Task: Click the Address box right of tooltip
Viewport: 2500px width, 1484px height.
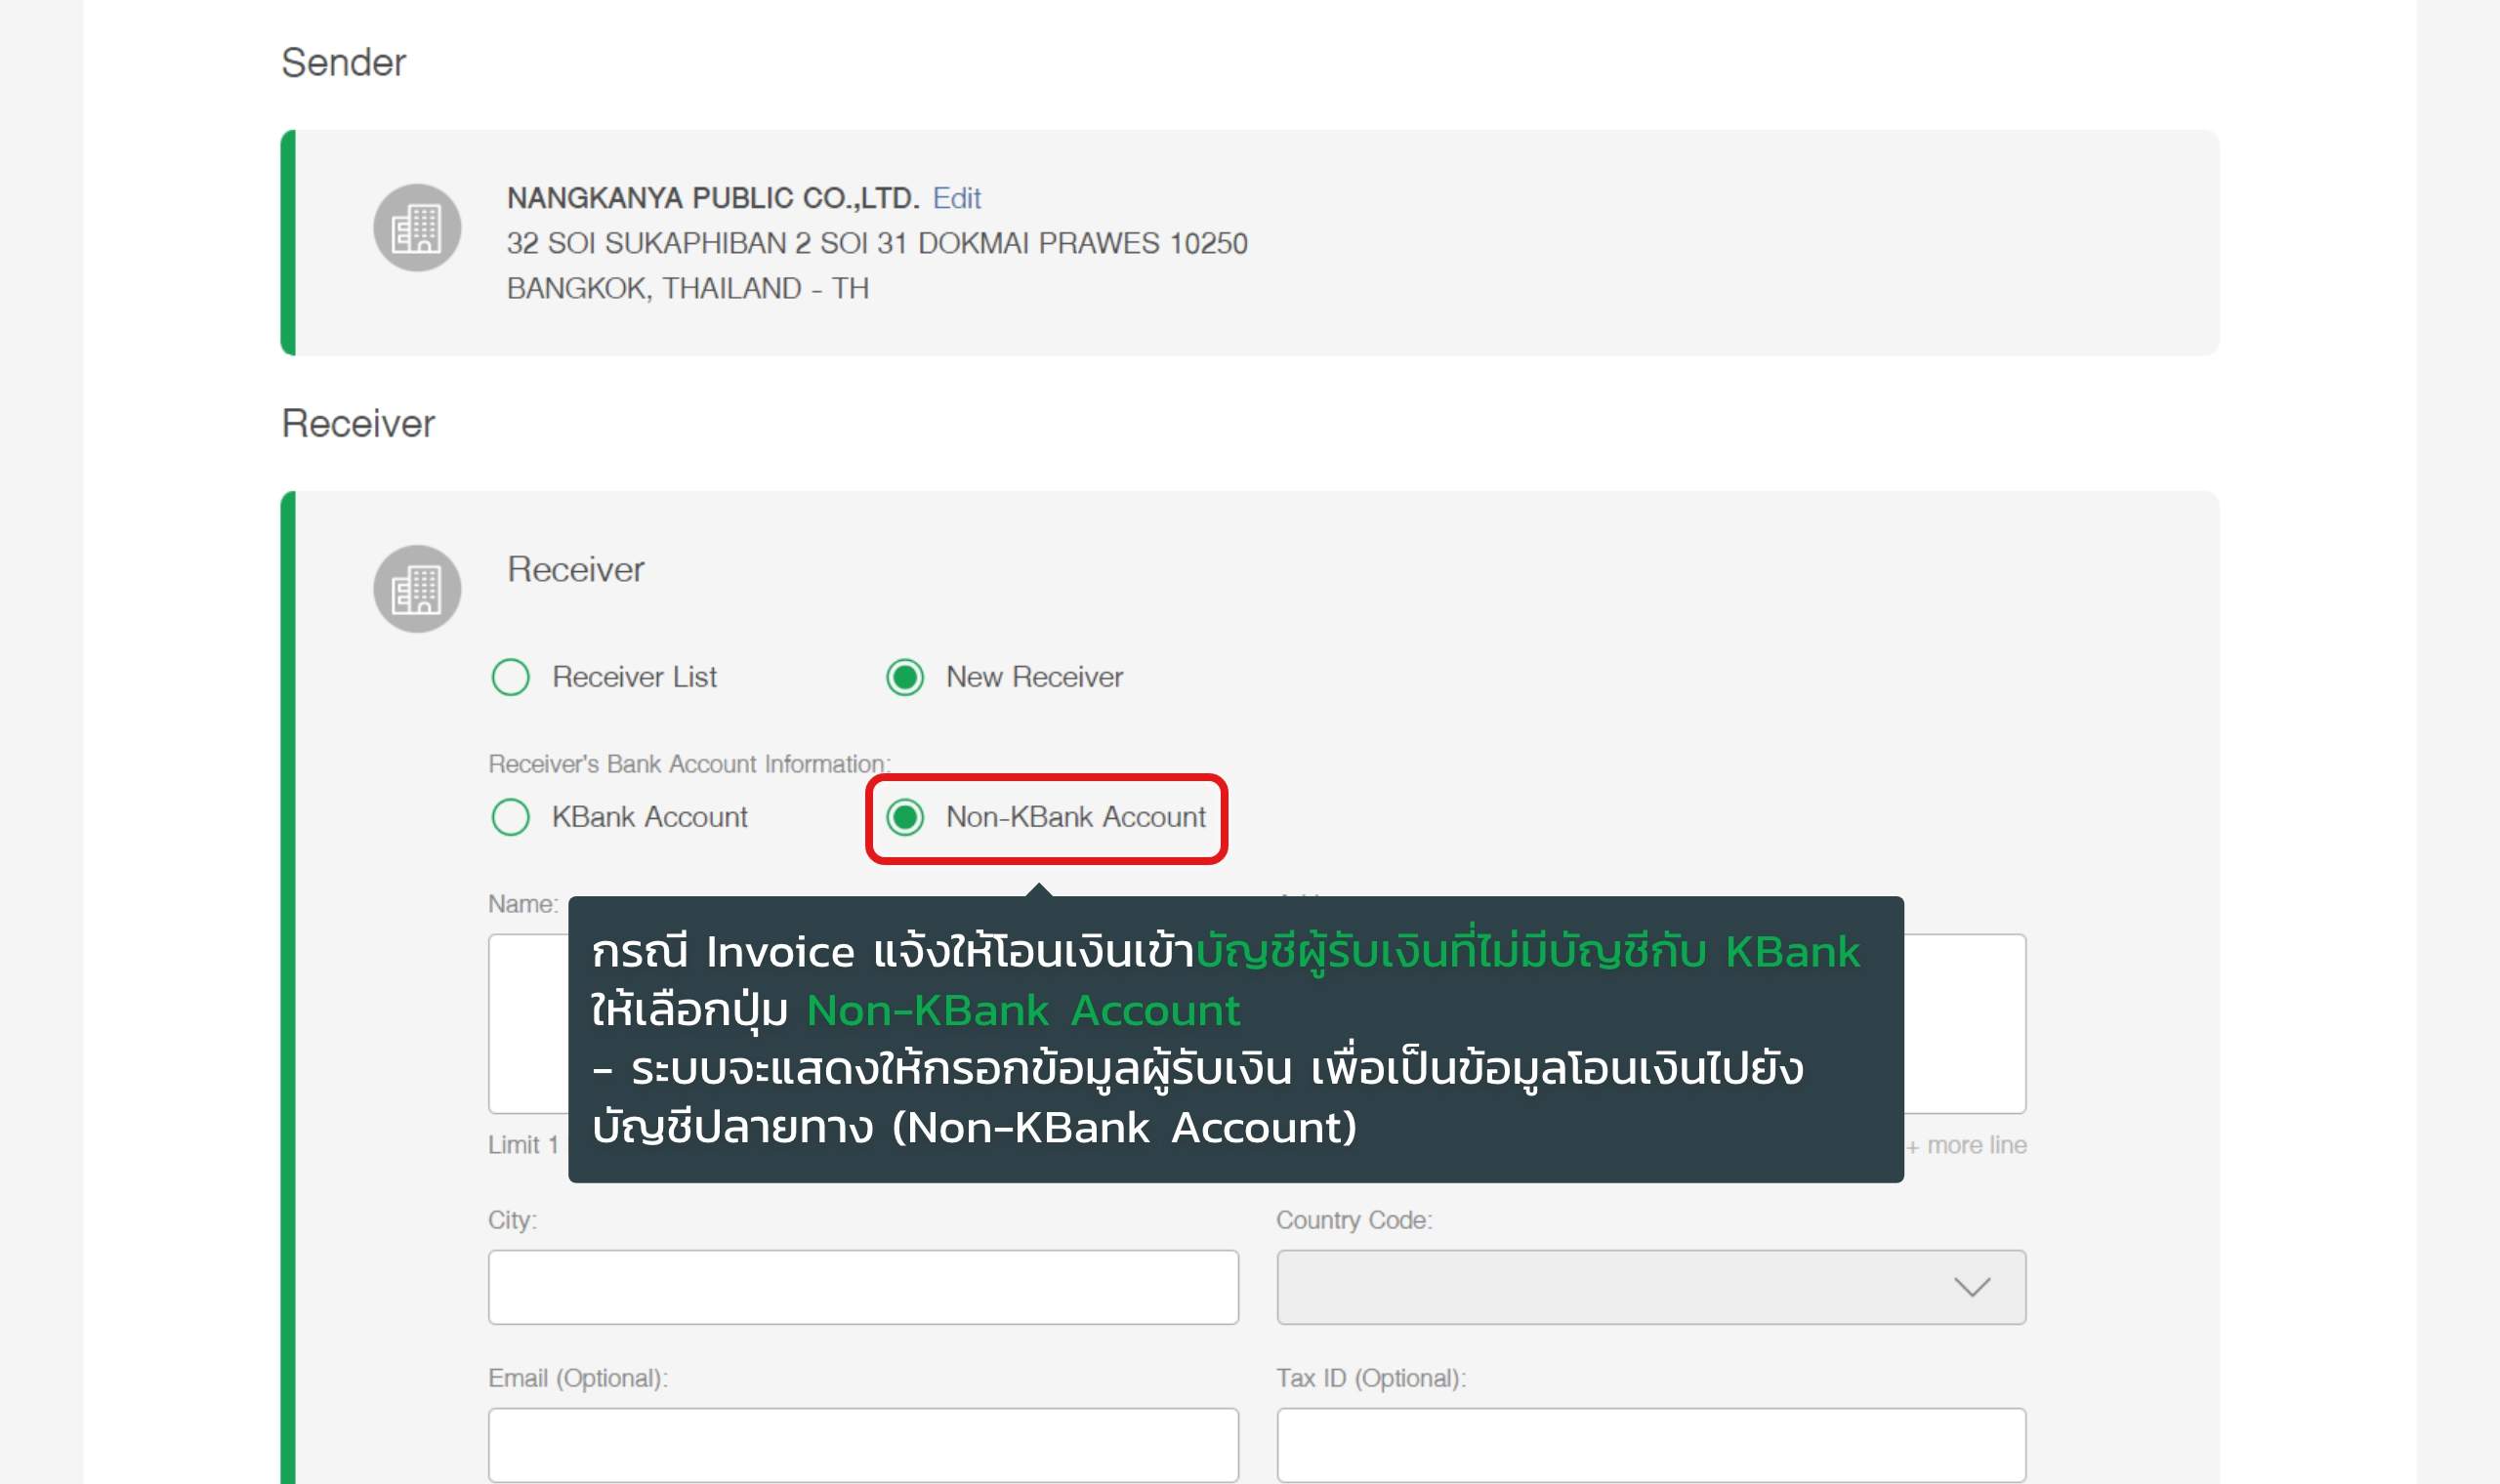Action: tap(1964, 1023)
